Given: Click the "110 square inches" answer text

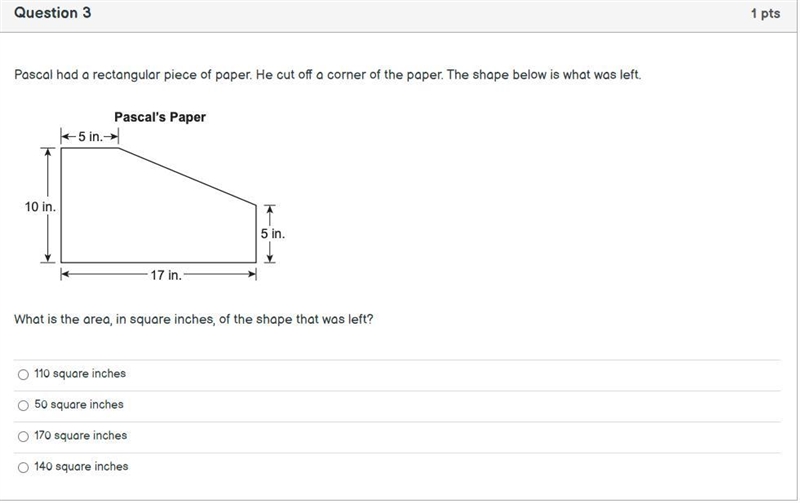Looking at the screenshot, I should (x=80, y=373).
